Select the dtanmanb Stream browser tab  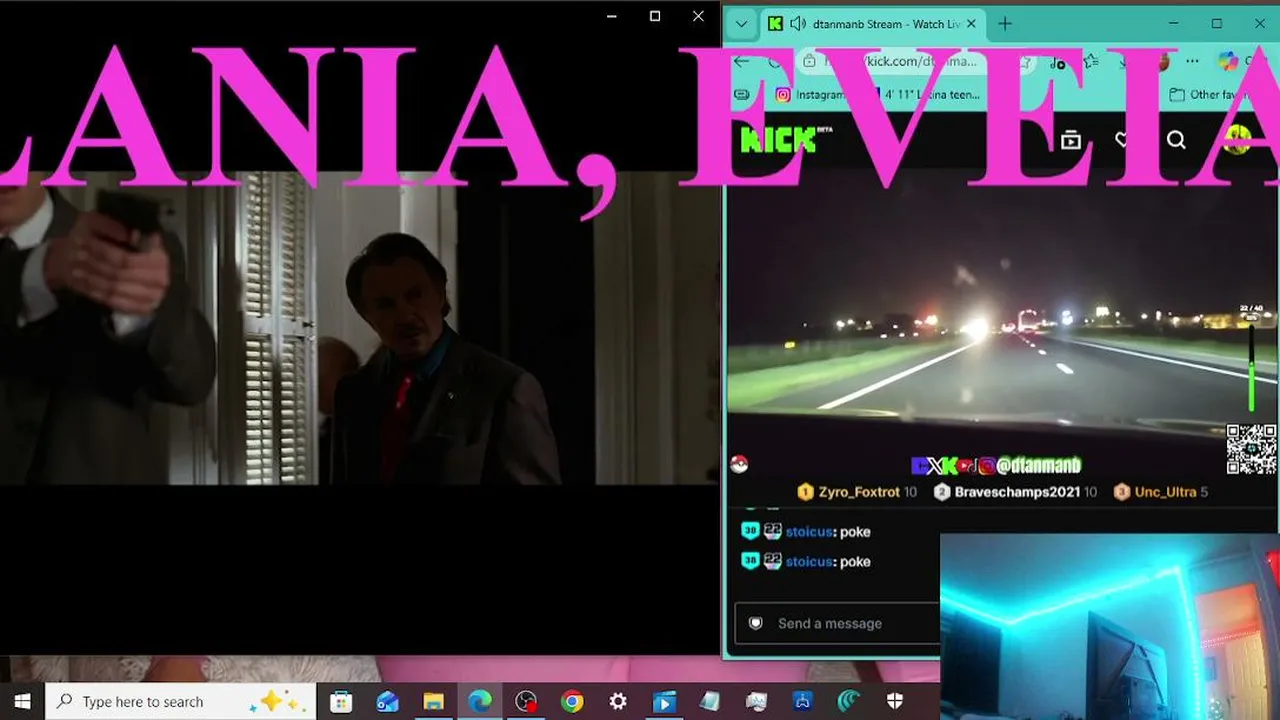[874, 24]
